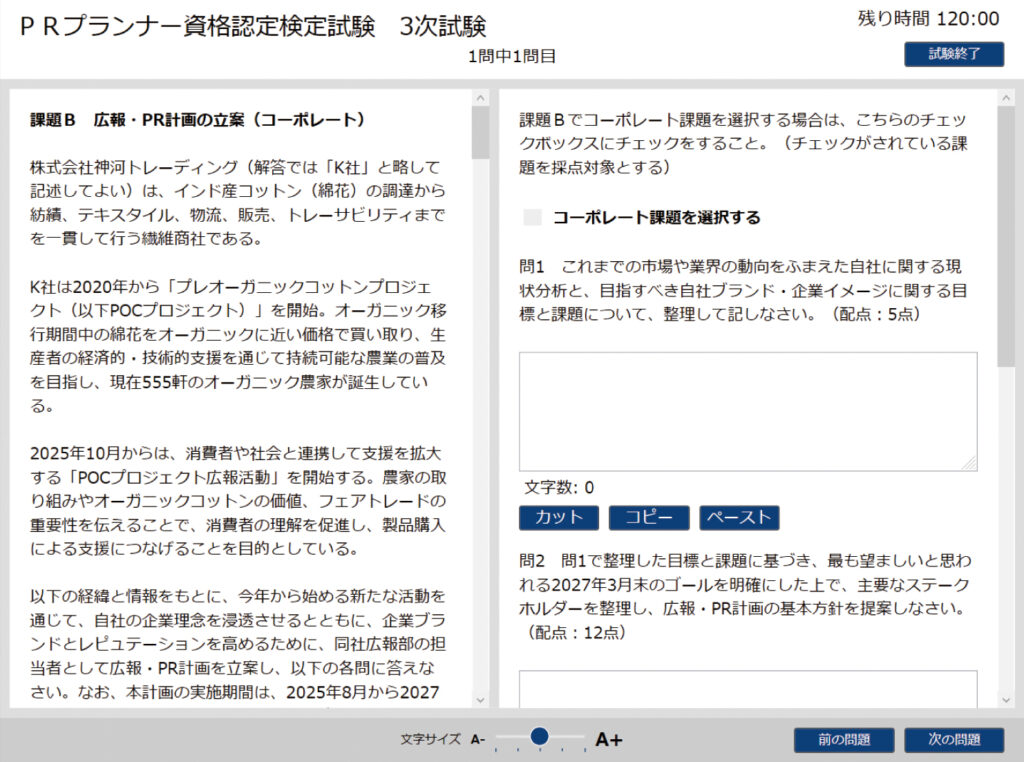
Task: Check the コーポレート課題を選択する checkbox
Action: [532, 217]
